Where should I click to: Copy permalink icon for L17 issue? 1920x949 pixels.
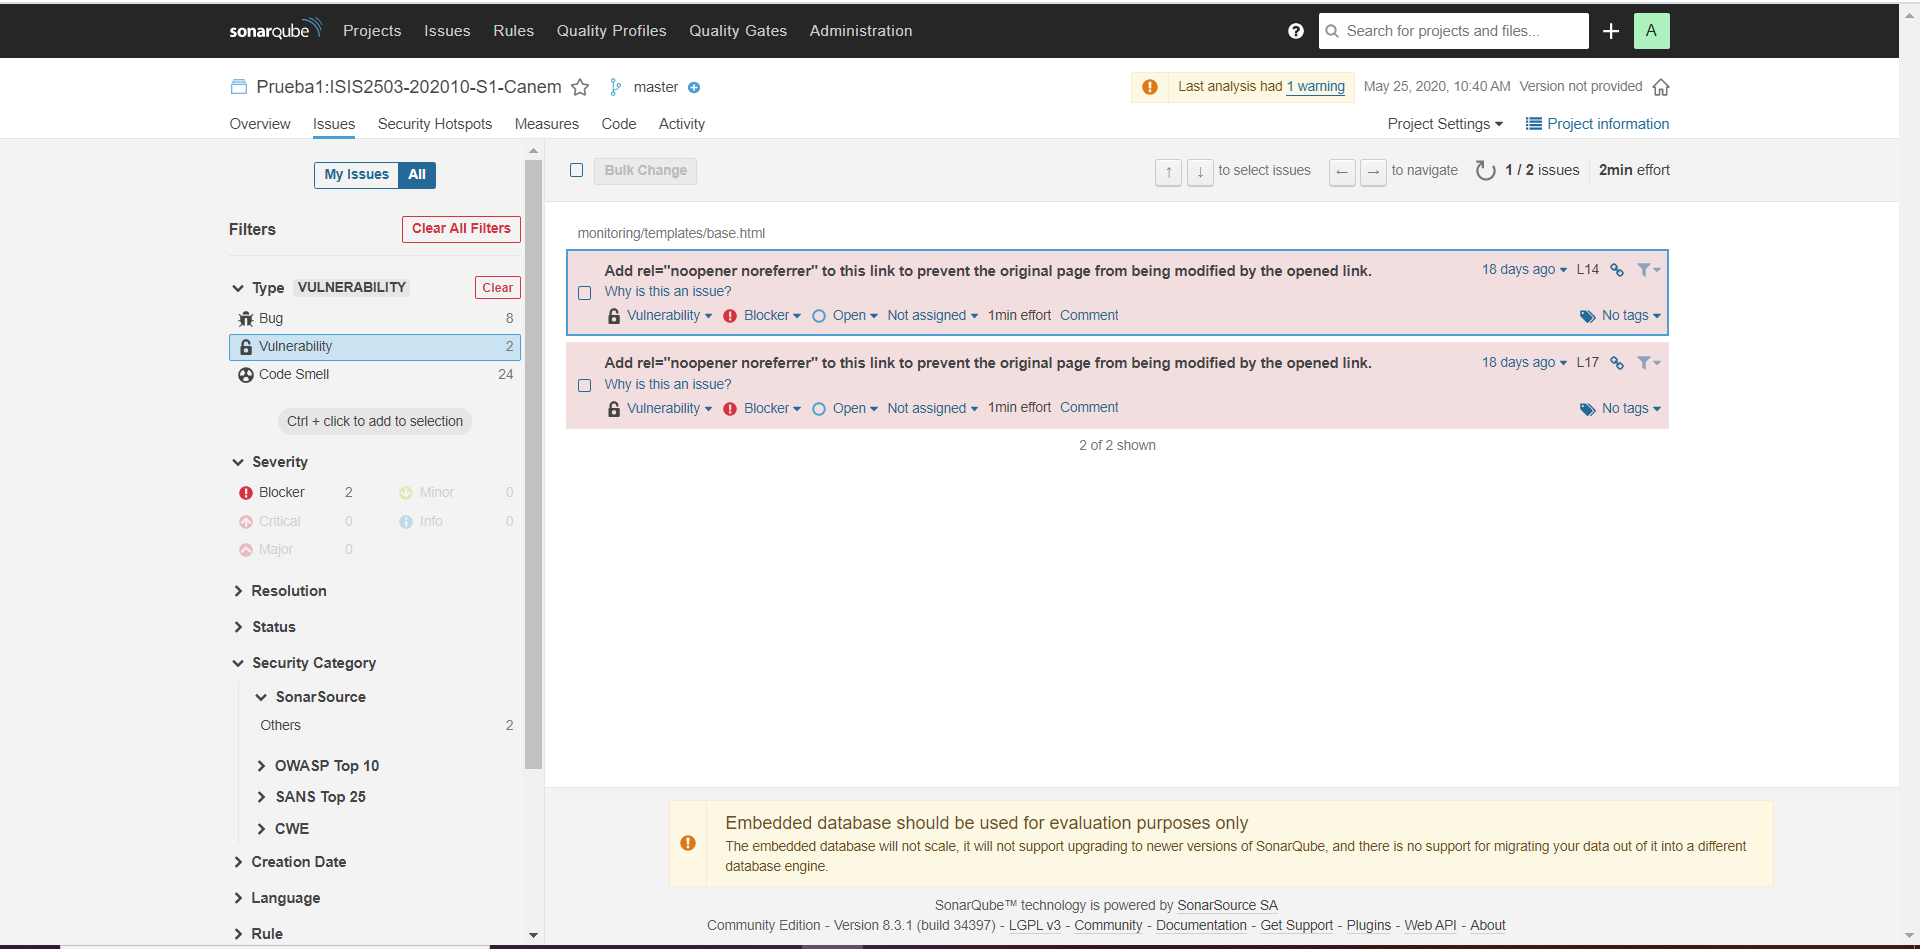point(1617,363)
